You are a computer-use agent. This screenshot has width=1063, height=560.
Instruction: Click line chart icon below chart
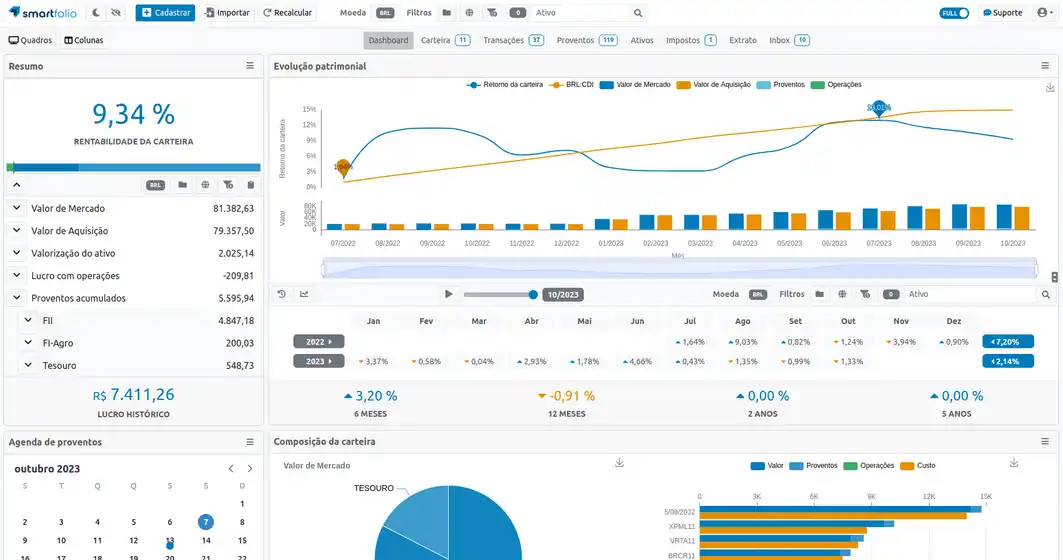pyautogui.click(x=304, y=294)
